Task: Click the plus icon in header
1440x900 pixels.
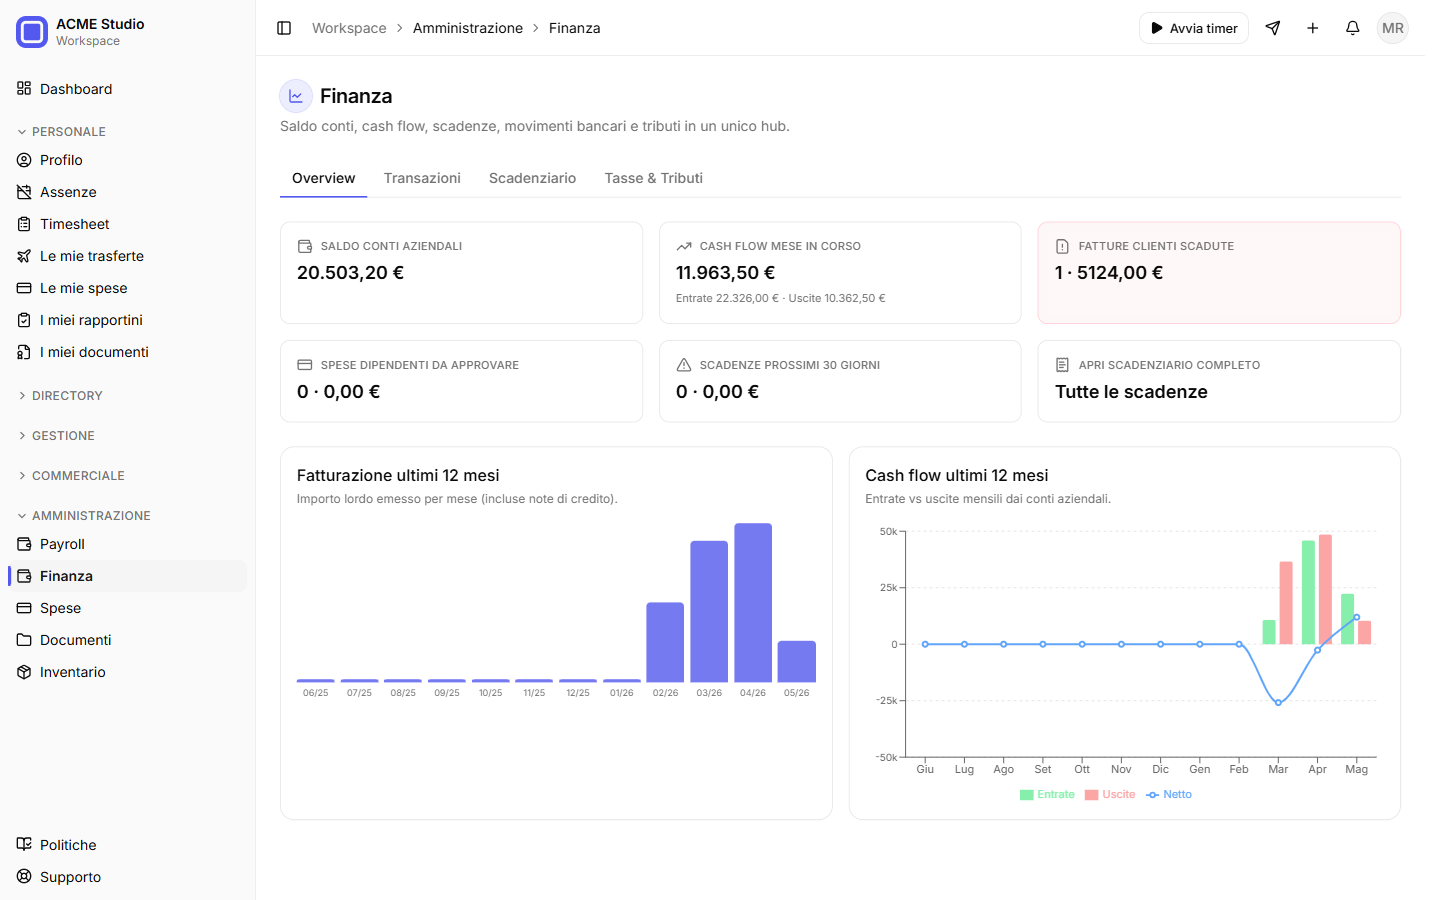Action: click(1312, 28)
